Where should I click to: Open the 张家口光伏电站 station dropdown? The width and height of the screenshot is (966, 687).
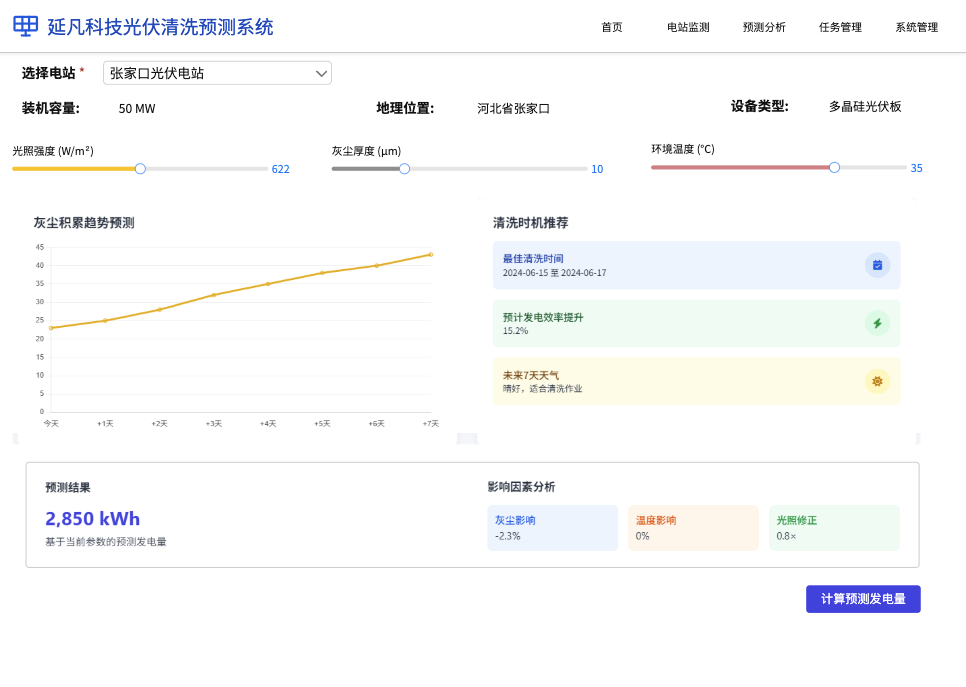pyautogui.click(x=217, y=73)
